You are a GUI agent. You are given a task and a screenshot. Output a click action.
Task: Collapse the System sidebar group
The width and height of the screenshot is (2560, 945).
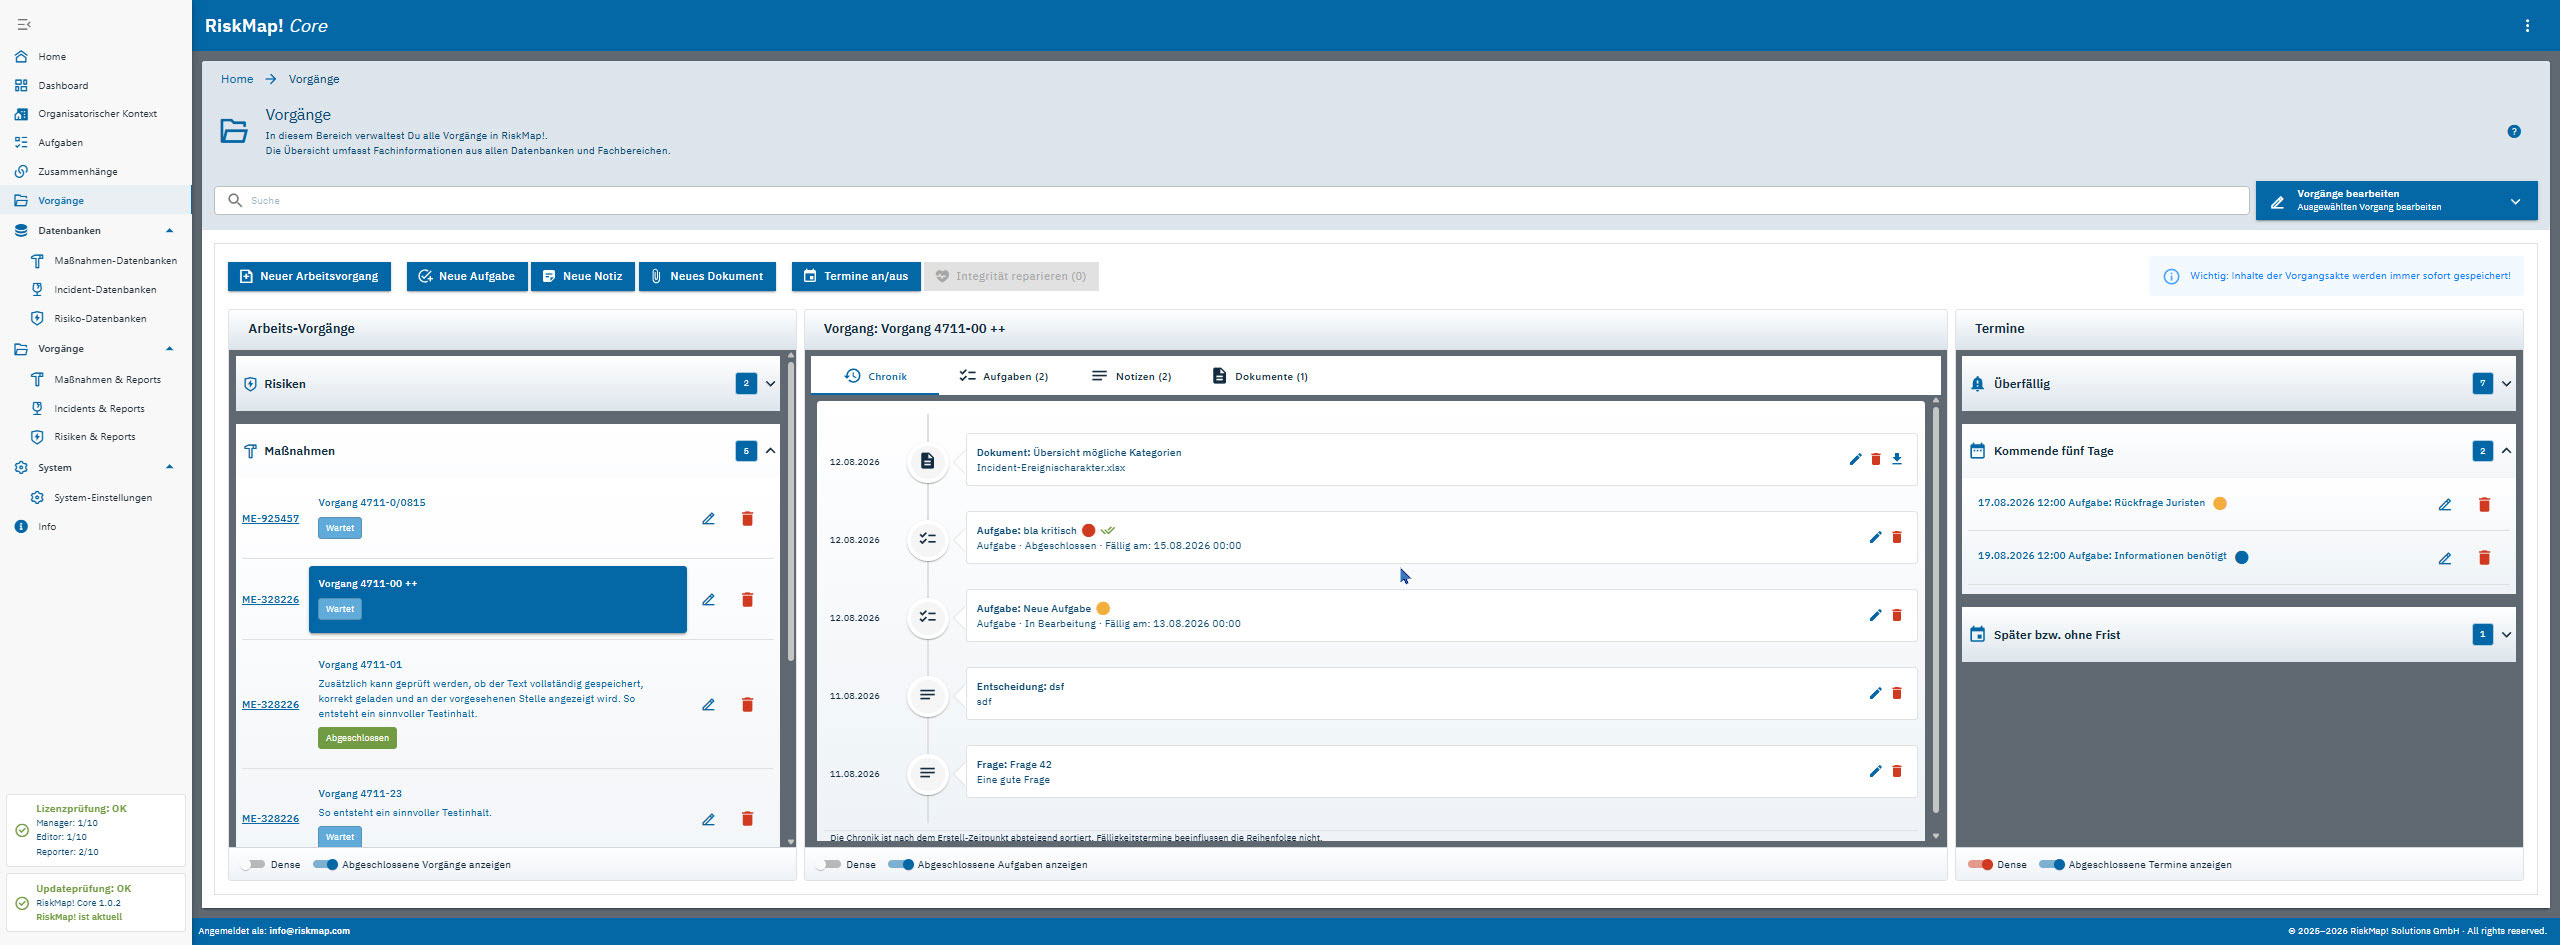[169, 467]
